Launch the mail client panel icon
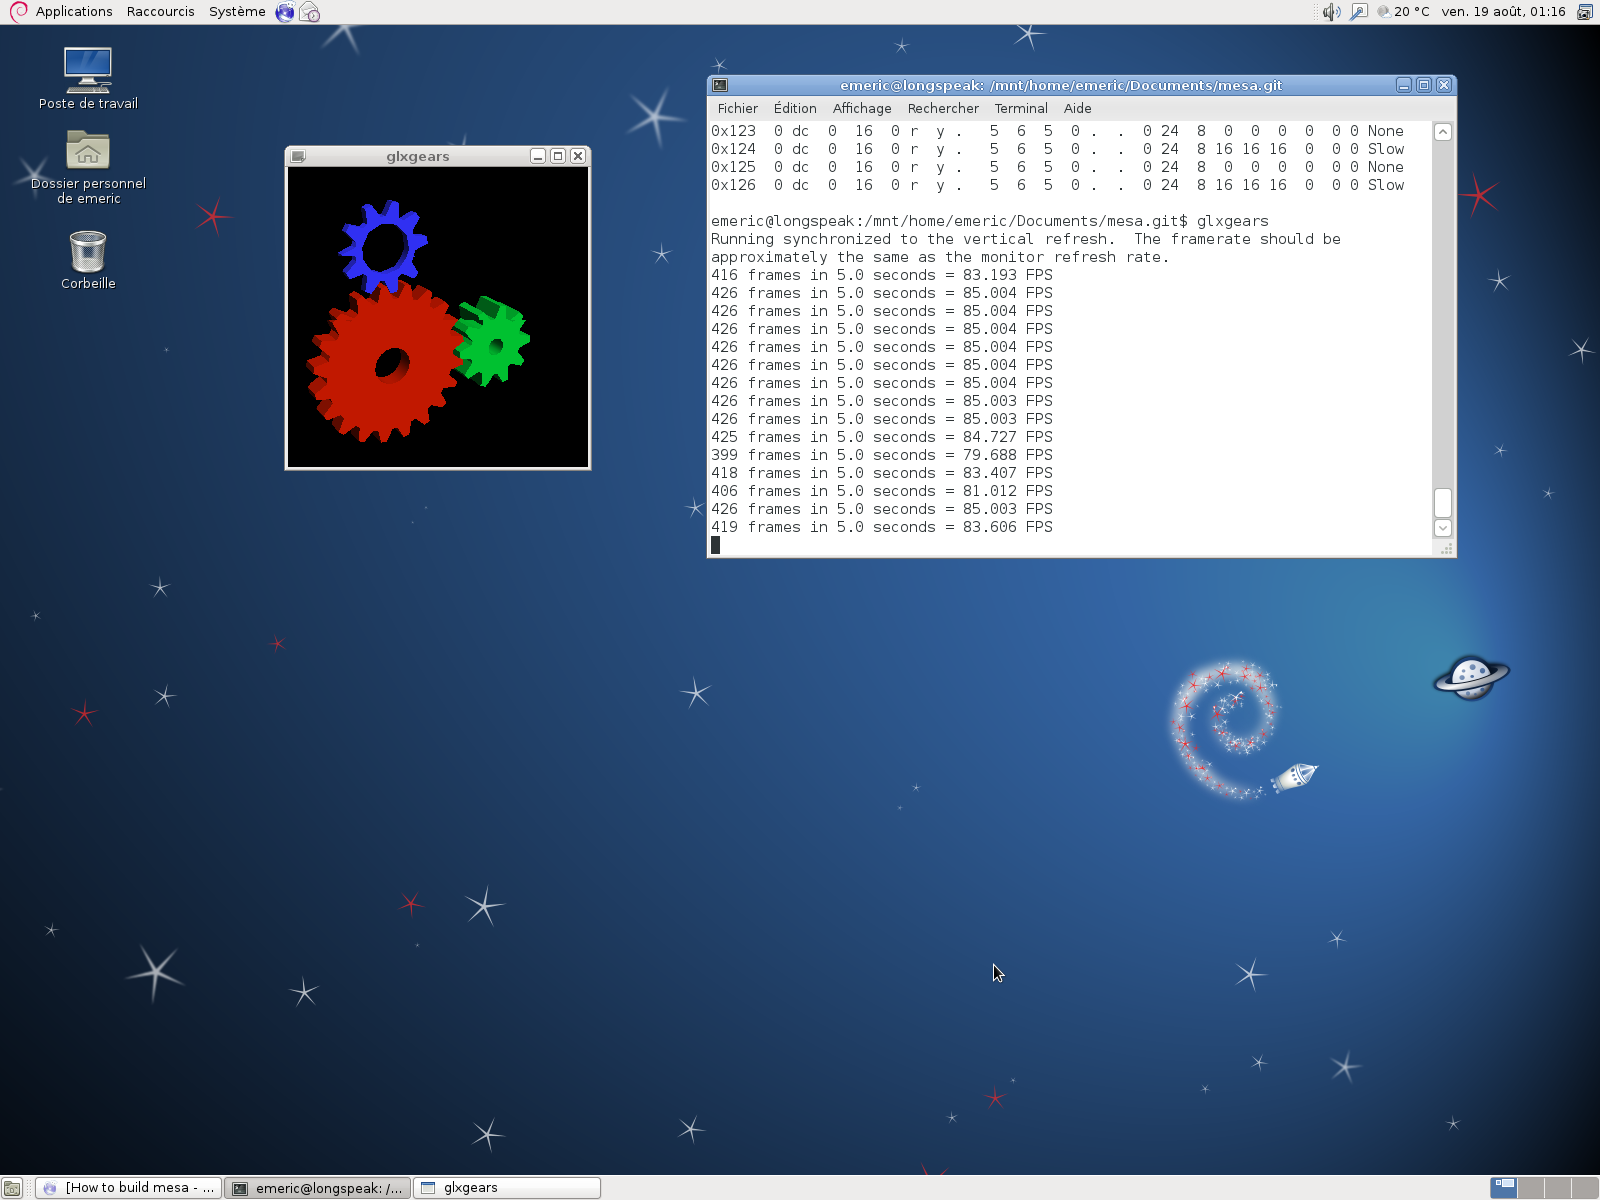The image size is (1600, 1200). click(x=310, y=12)
